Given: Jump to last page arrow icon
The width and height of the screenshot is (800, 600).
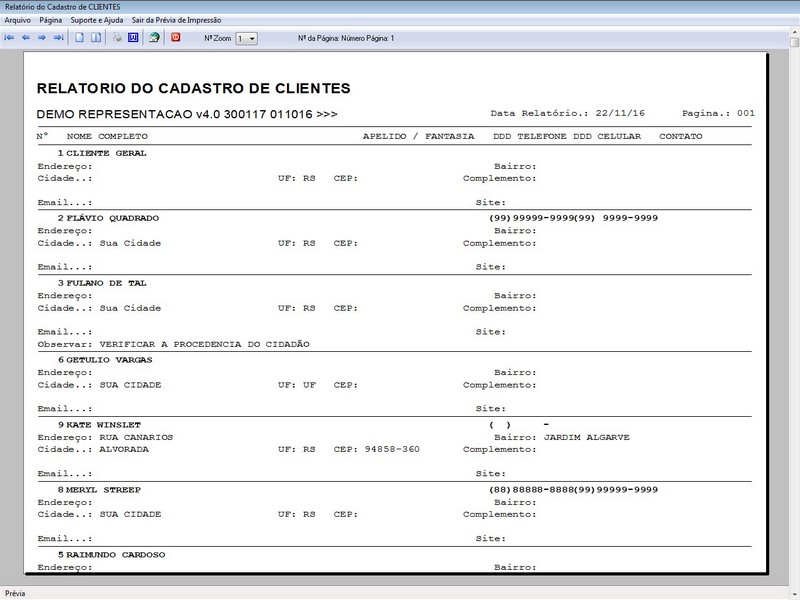Looking at the screenshot, I should click(59, 38).
